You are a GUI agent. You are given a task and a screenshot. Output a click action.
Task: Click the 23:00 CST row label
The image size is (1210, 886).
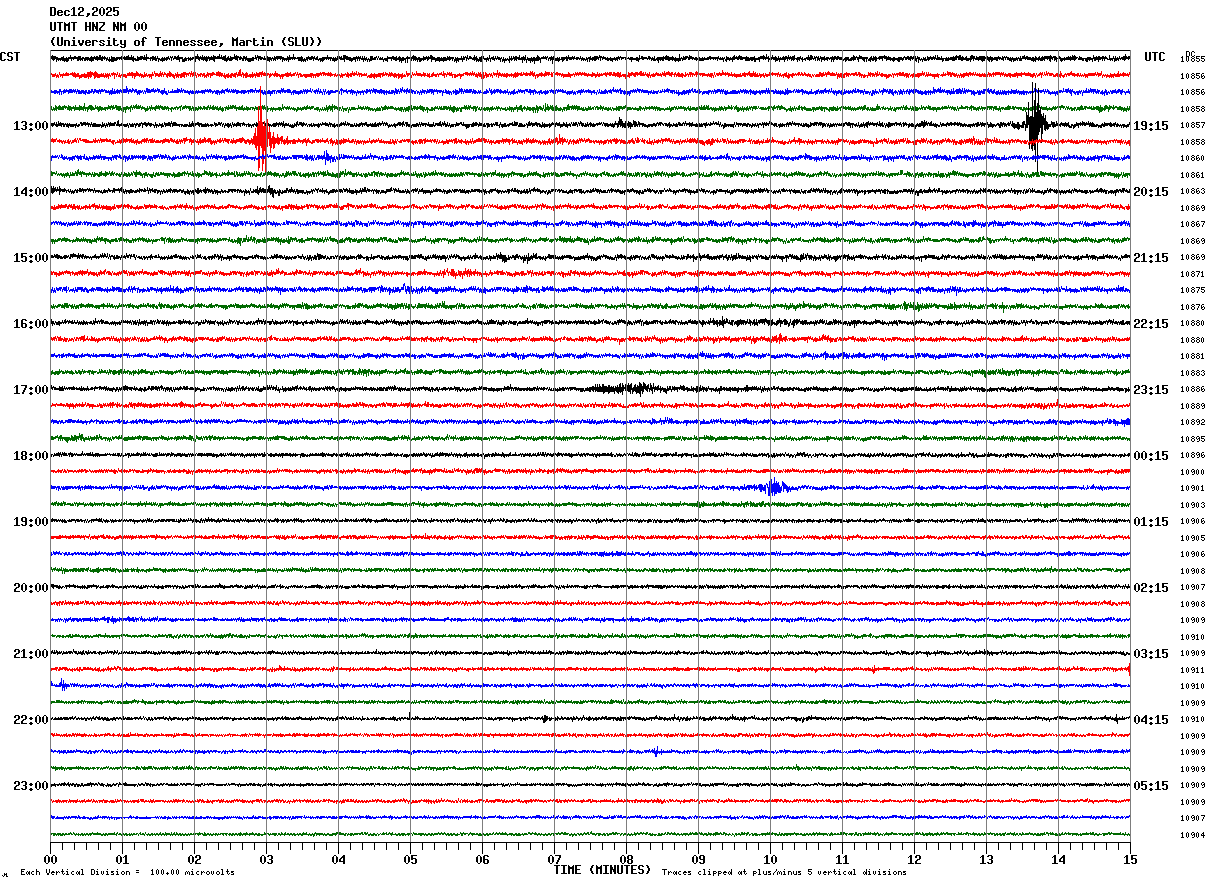click(31, 786)
